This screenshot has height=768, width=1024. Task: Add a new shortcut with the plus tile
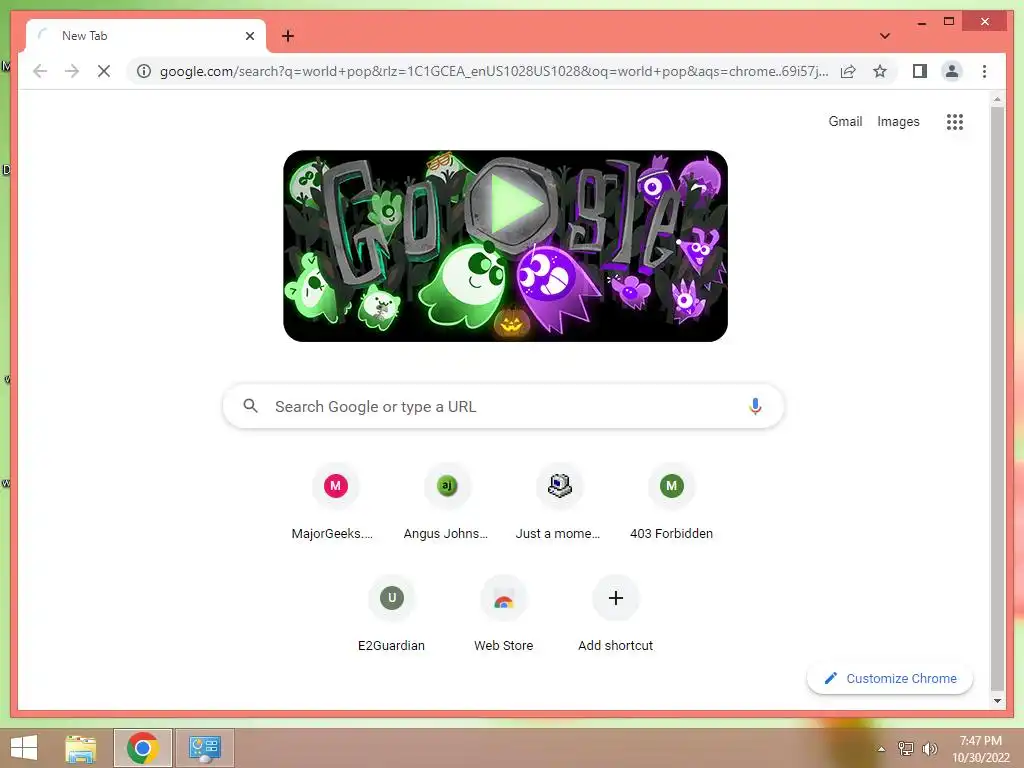click(x=615, y=615)
